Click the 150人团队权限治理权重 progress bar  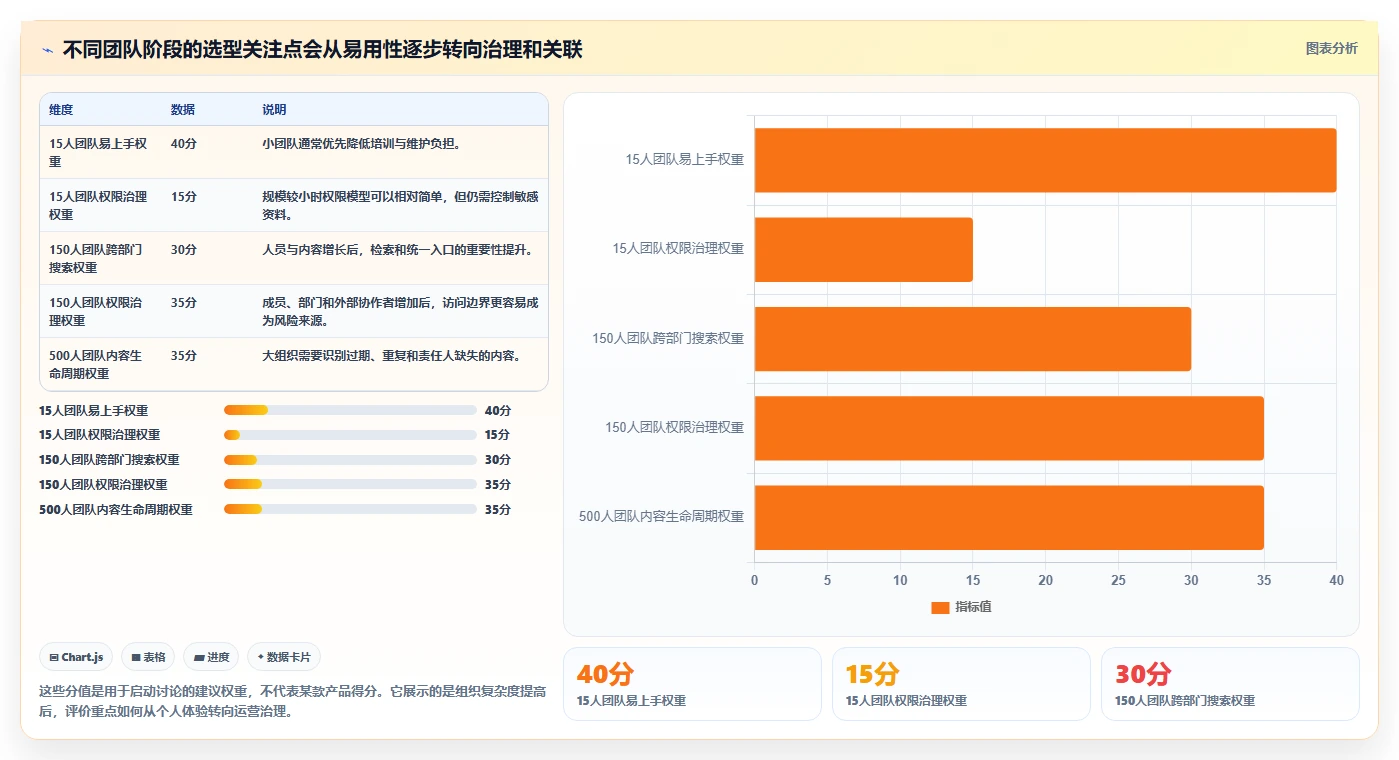point(350,485)
